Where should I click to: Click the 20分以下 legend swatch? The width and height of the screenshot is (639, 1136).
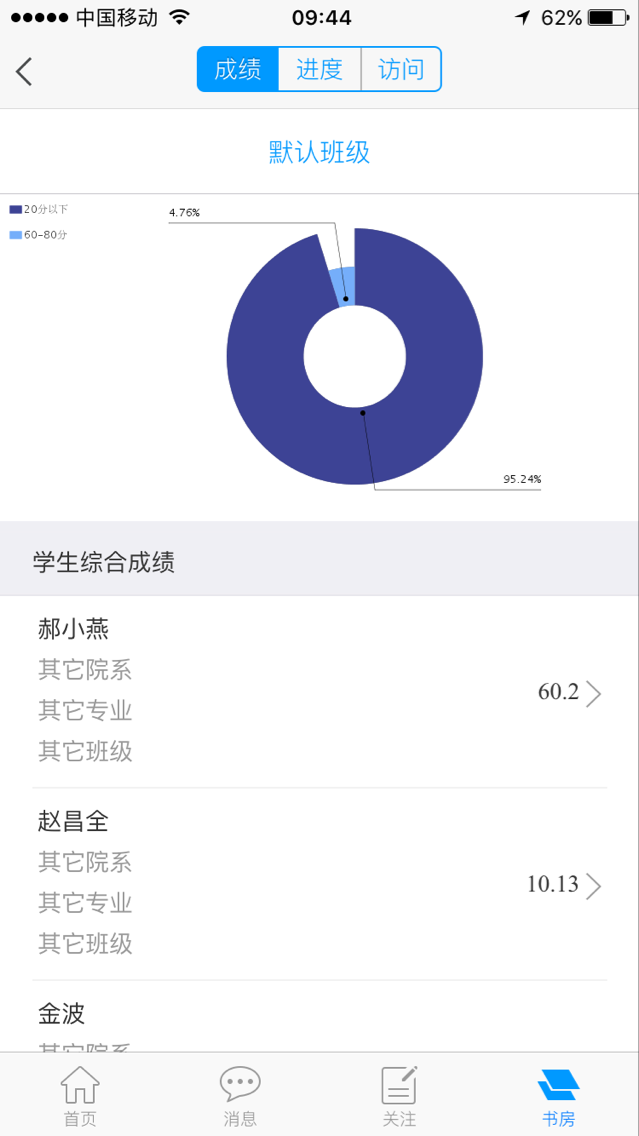(x=15, y=210)
